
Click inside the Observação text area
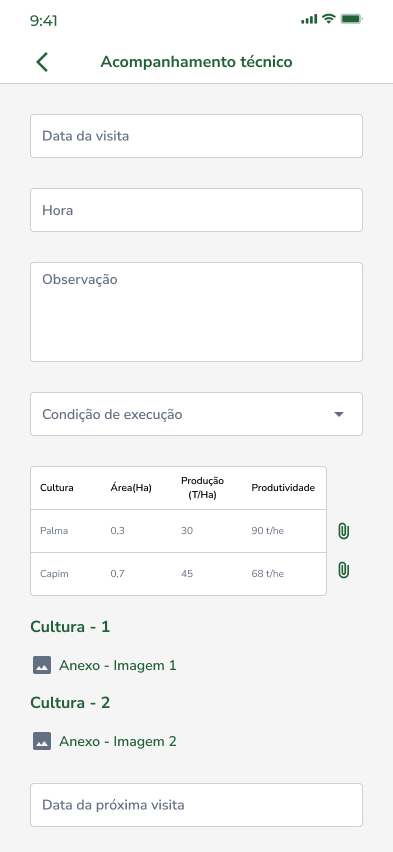(x=196, y=312)
